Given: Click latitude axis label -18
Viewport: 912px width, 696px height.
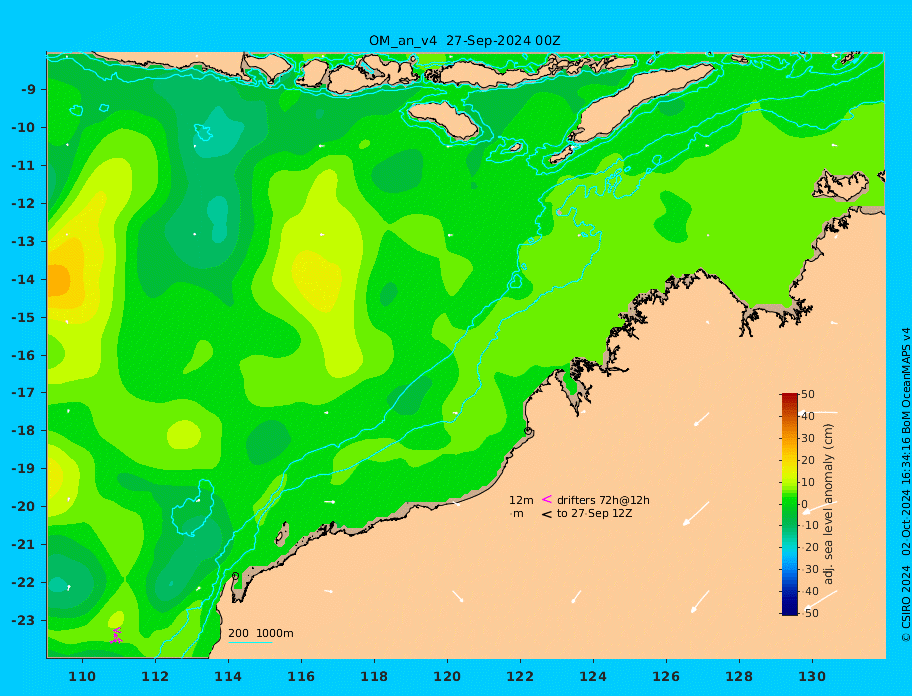Looking at the screenshot, I should point(23,431).
